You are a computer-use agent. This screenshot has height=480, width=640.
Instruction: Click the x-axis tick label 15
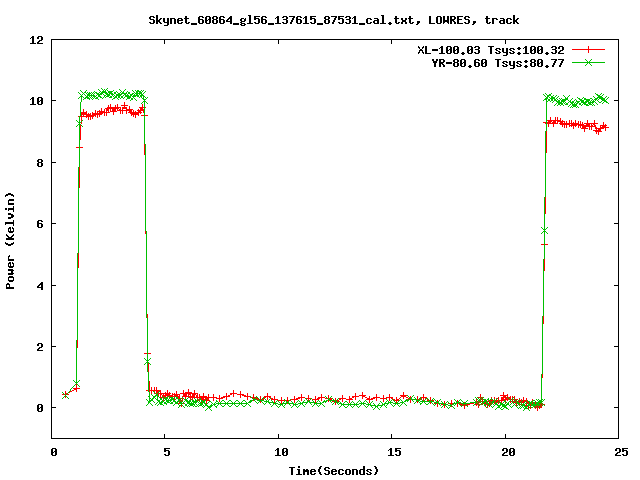tap(394, 452)
